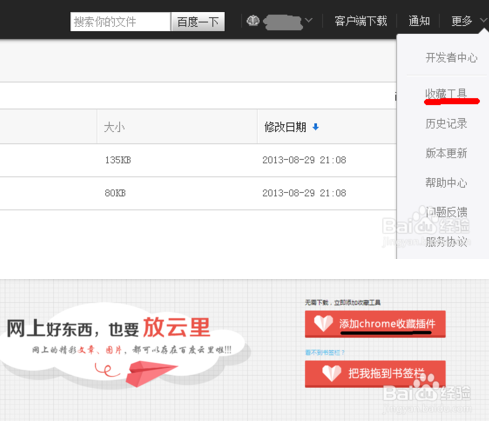Image resolution: width=489 pixels, height=421 pixels.
Task: Select 版本更新 menu entry
Action: pos(446,153)
